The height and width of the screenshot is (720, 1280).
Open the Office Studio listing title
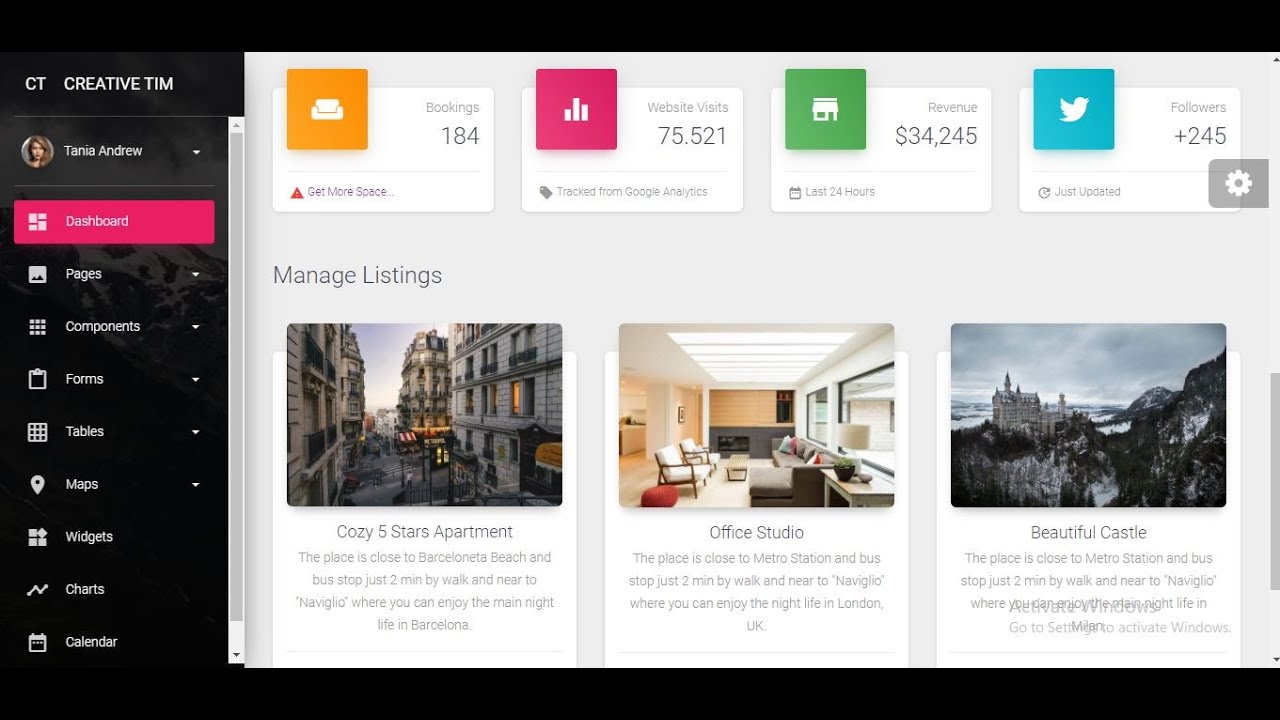(x=756, y=533)
